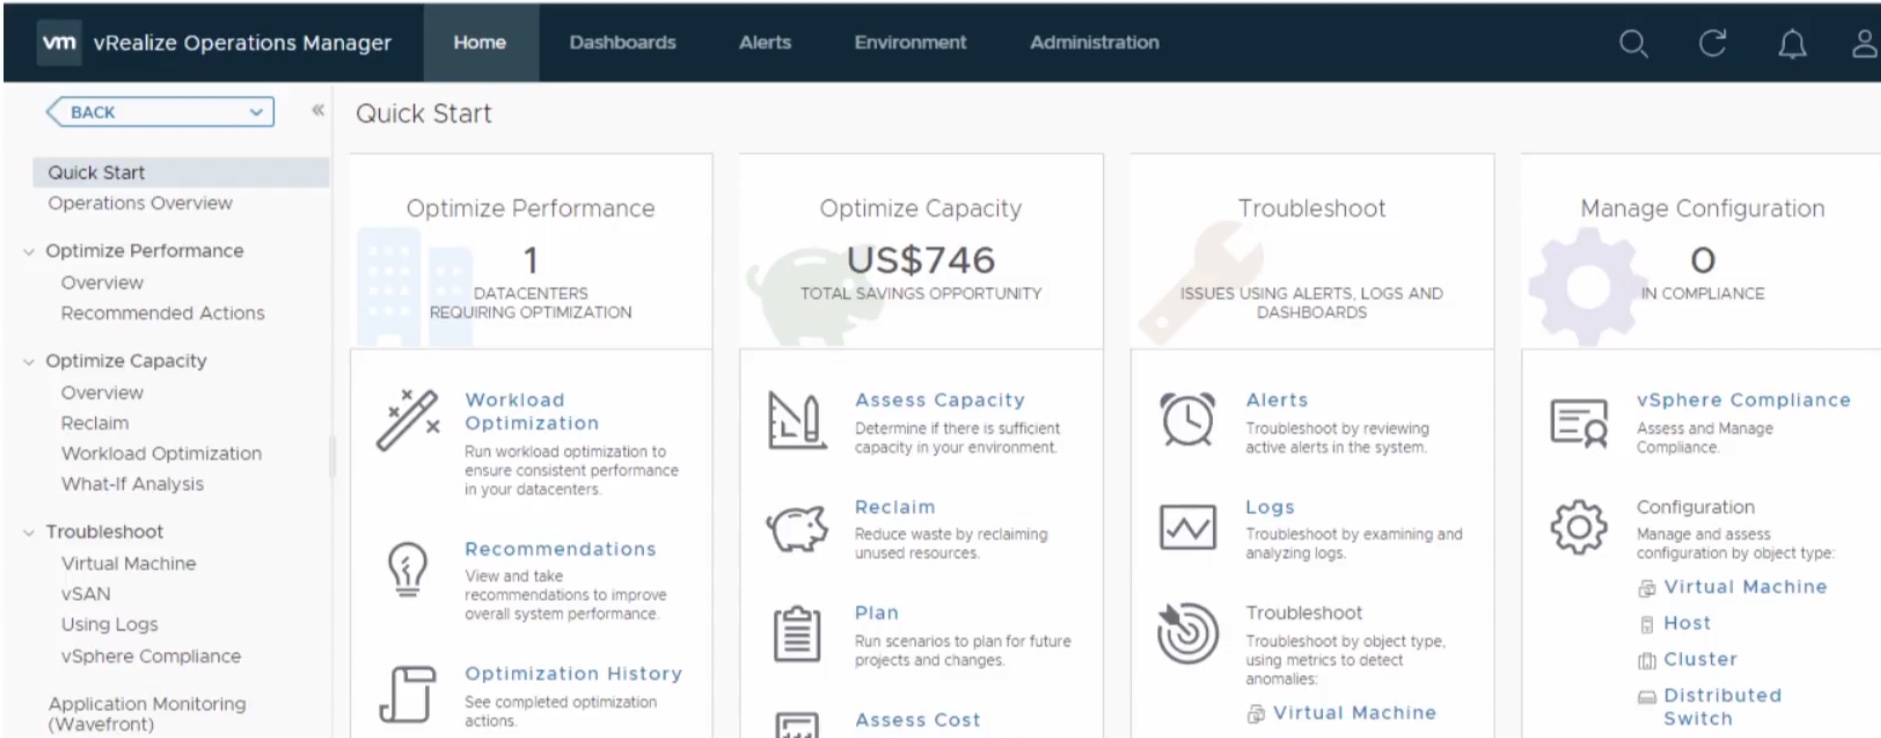Open the Environment tab

click(910, 42)
